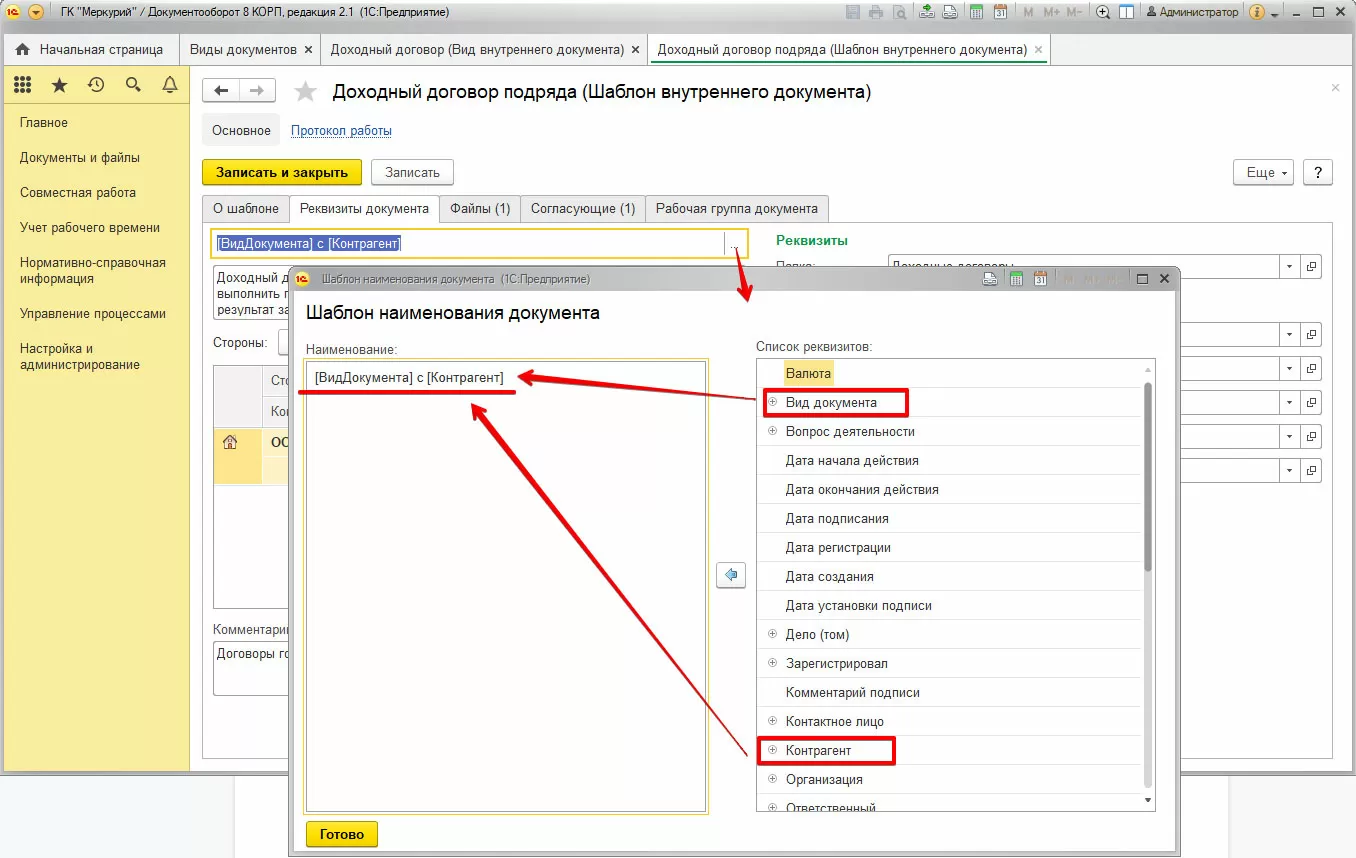Viewport: 1356px width, 858px height.
Task: Close the Доходный договор подряда tab
Action: click(1038, 49)
